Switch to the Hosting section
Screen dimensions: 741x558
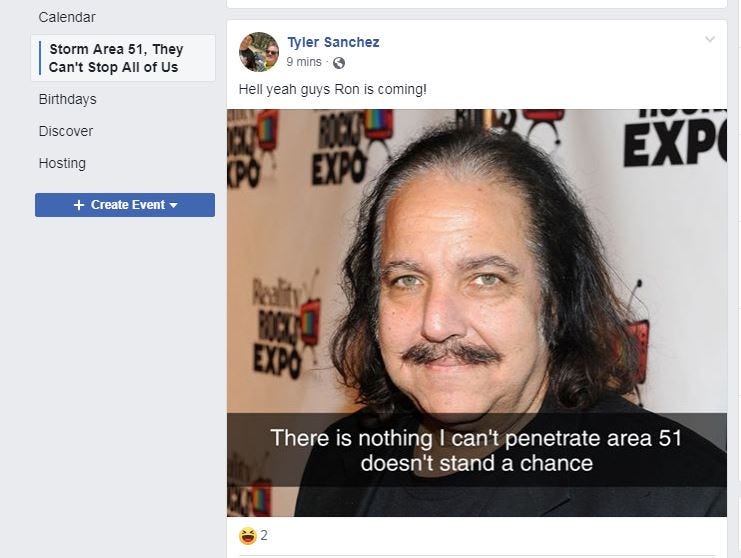[x=62, y=163]
